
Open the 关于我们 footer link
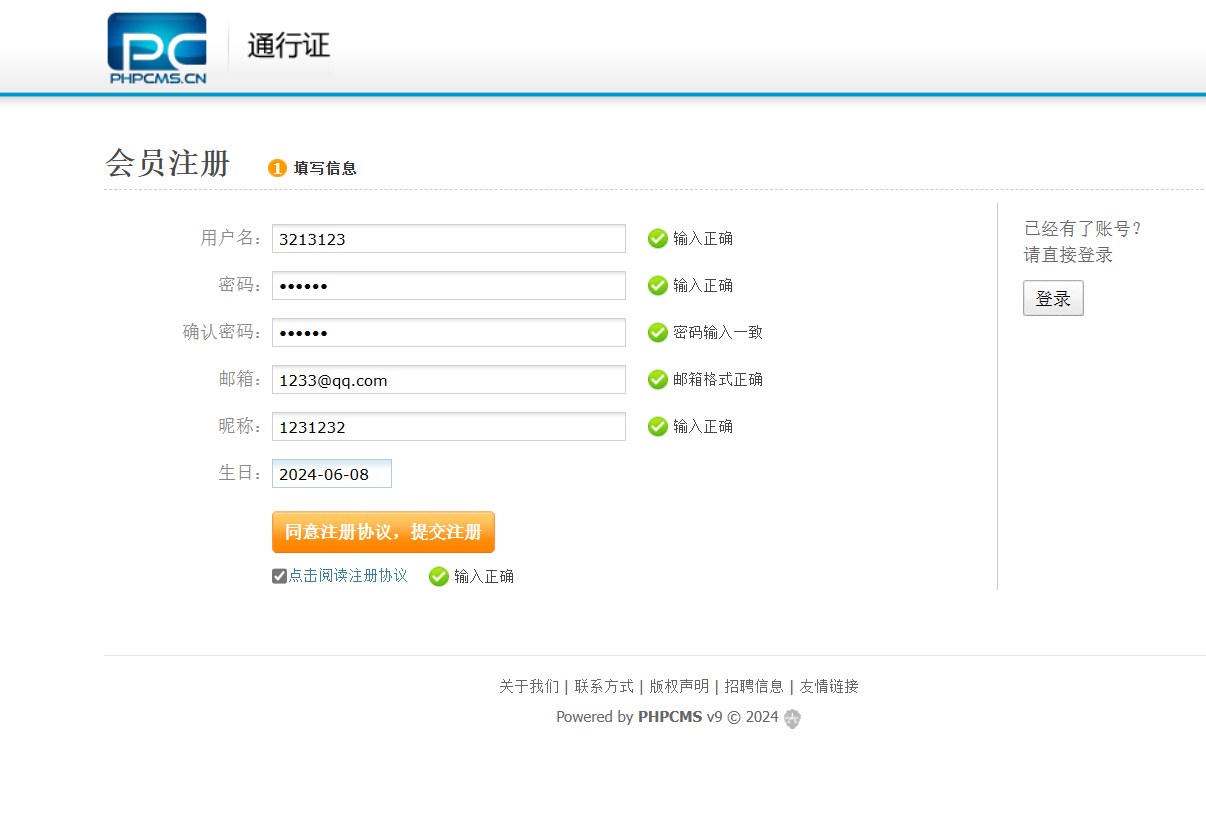pos(530,686)
